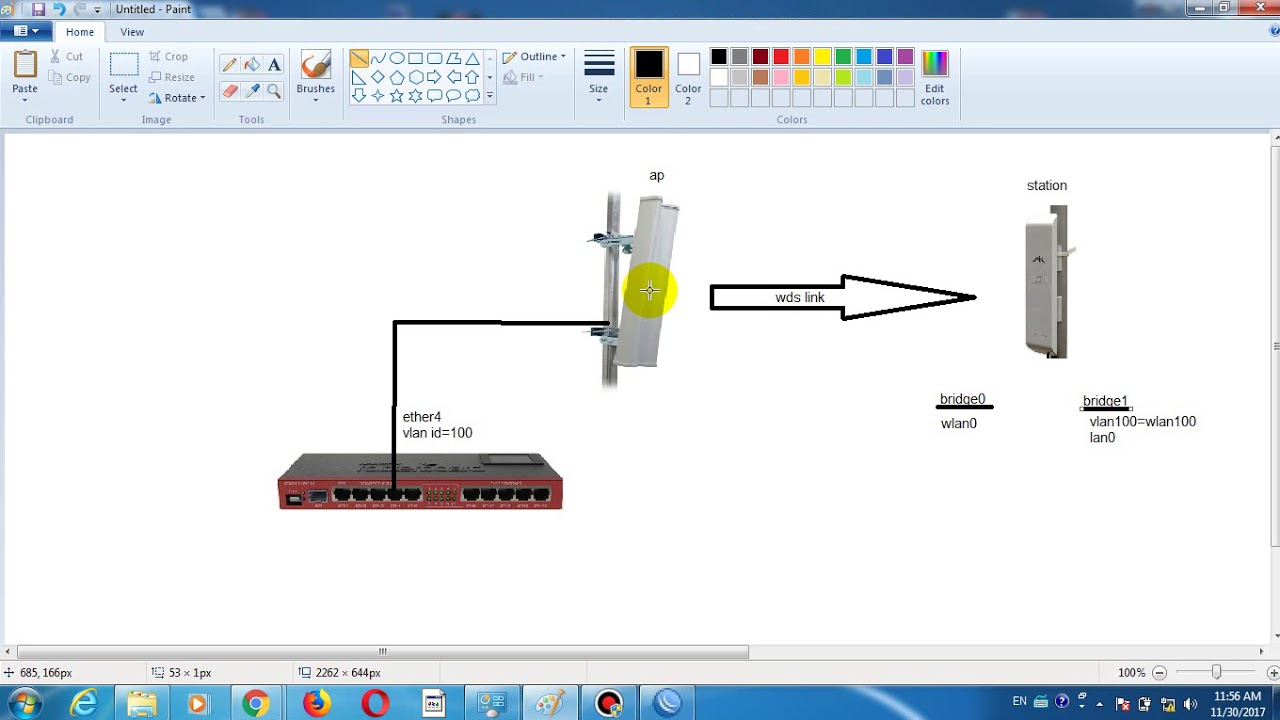Image resolution: width=1280 pixels, height=720 pixels.
Task: Pick the green color swatch
Action: click(843, 57)
